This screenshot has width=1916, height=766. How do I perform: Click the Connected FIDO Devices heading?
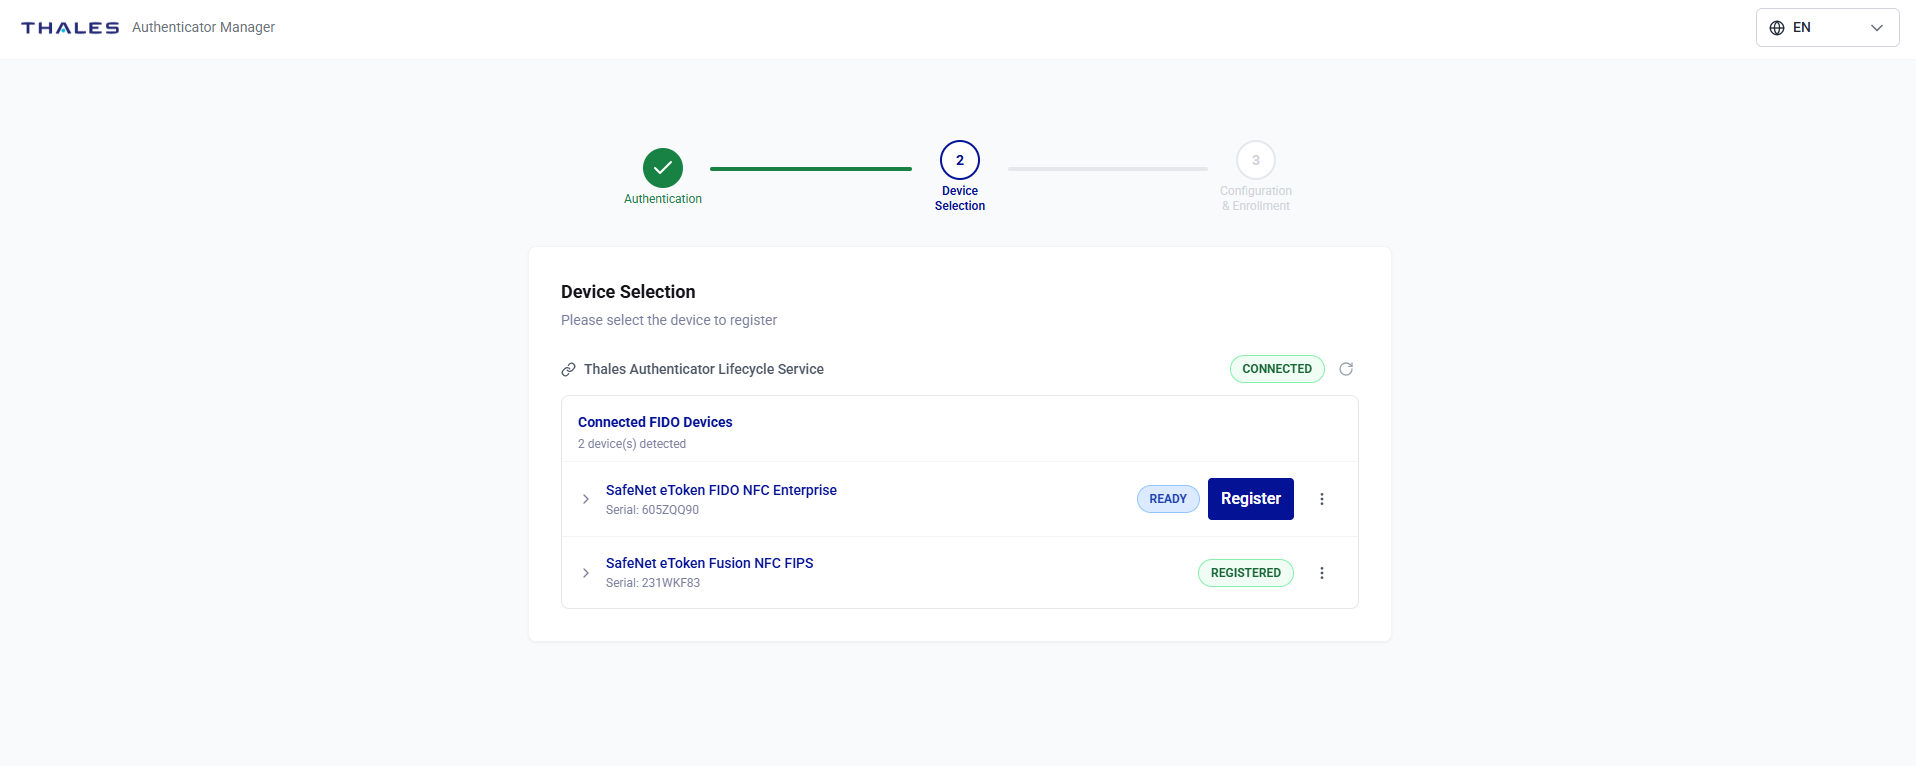coord(655,422)
